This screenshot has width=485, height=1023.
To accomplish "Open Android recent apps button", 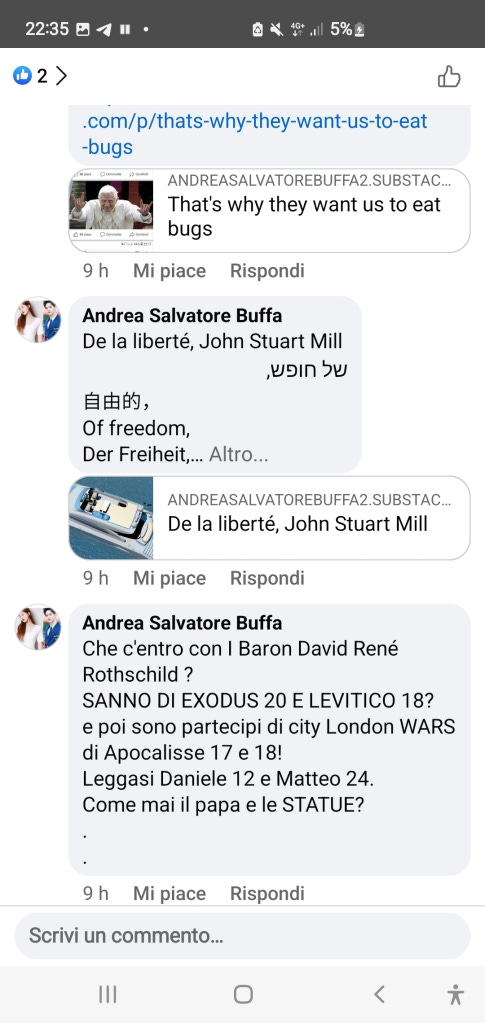I will [107, 994].
